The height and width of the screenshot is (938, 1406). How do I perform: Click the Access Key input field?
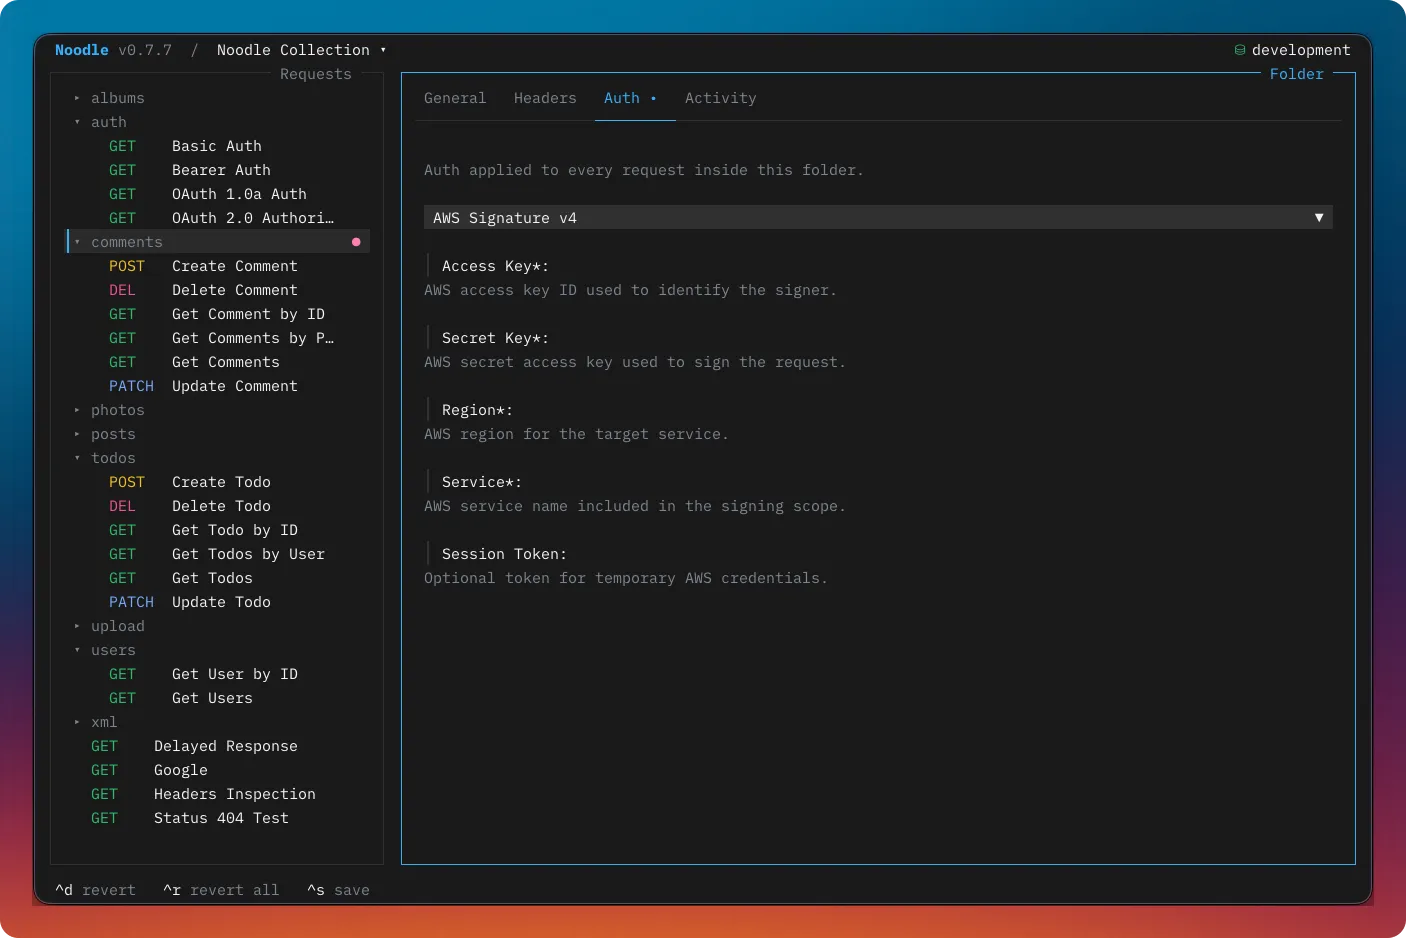878,266
